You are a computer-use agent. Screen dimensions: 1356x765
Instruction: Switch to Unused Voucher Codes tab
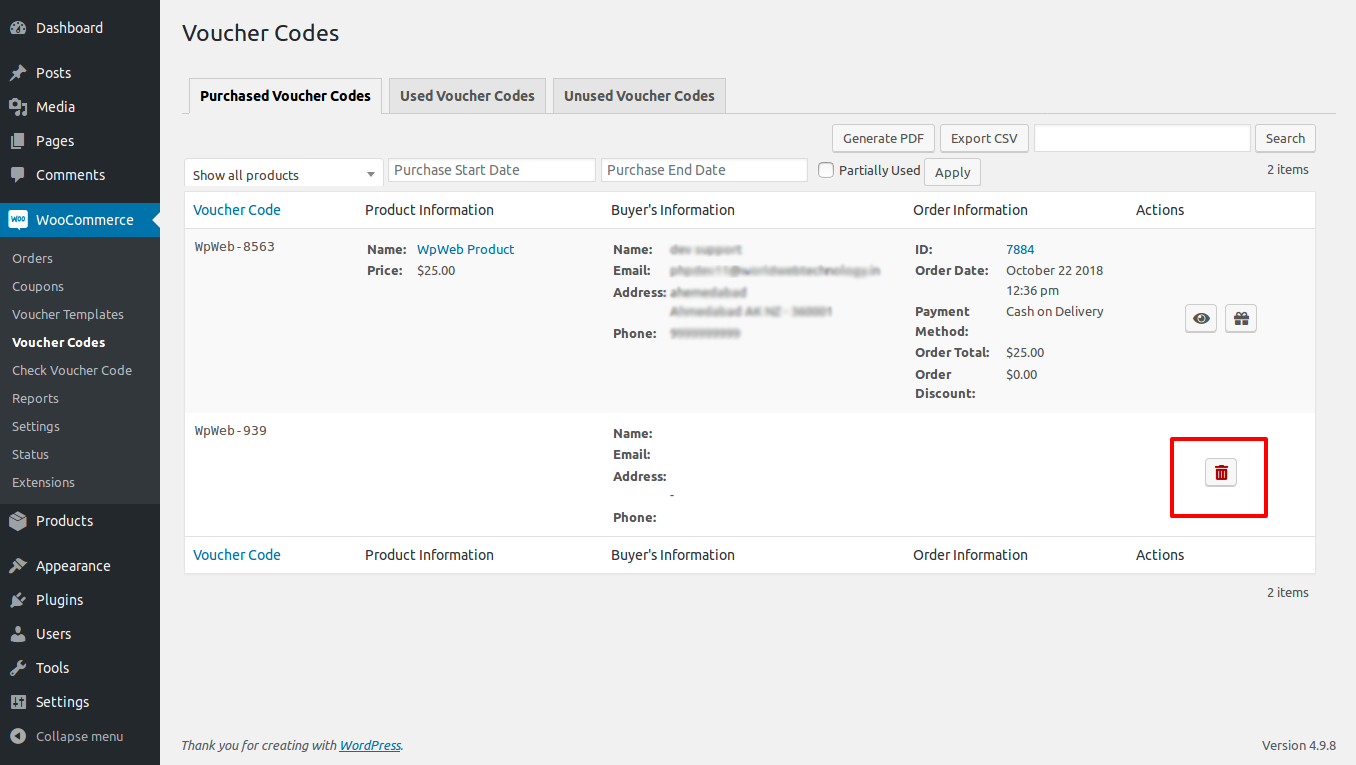click(x=639, y=96)
